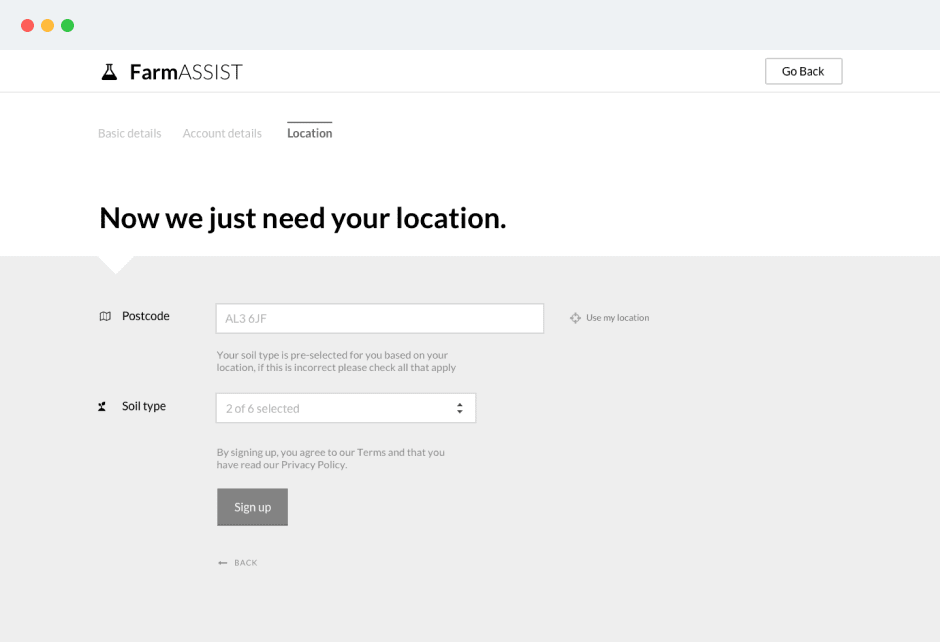Click the FarmASSIST wordmark in the header
940x642 pixels.
[185, 71]
